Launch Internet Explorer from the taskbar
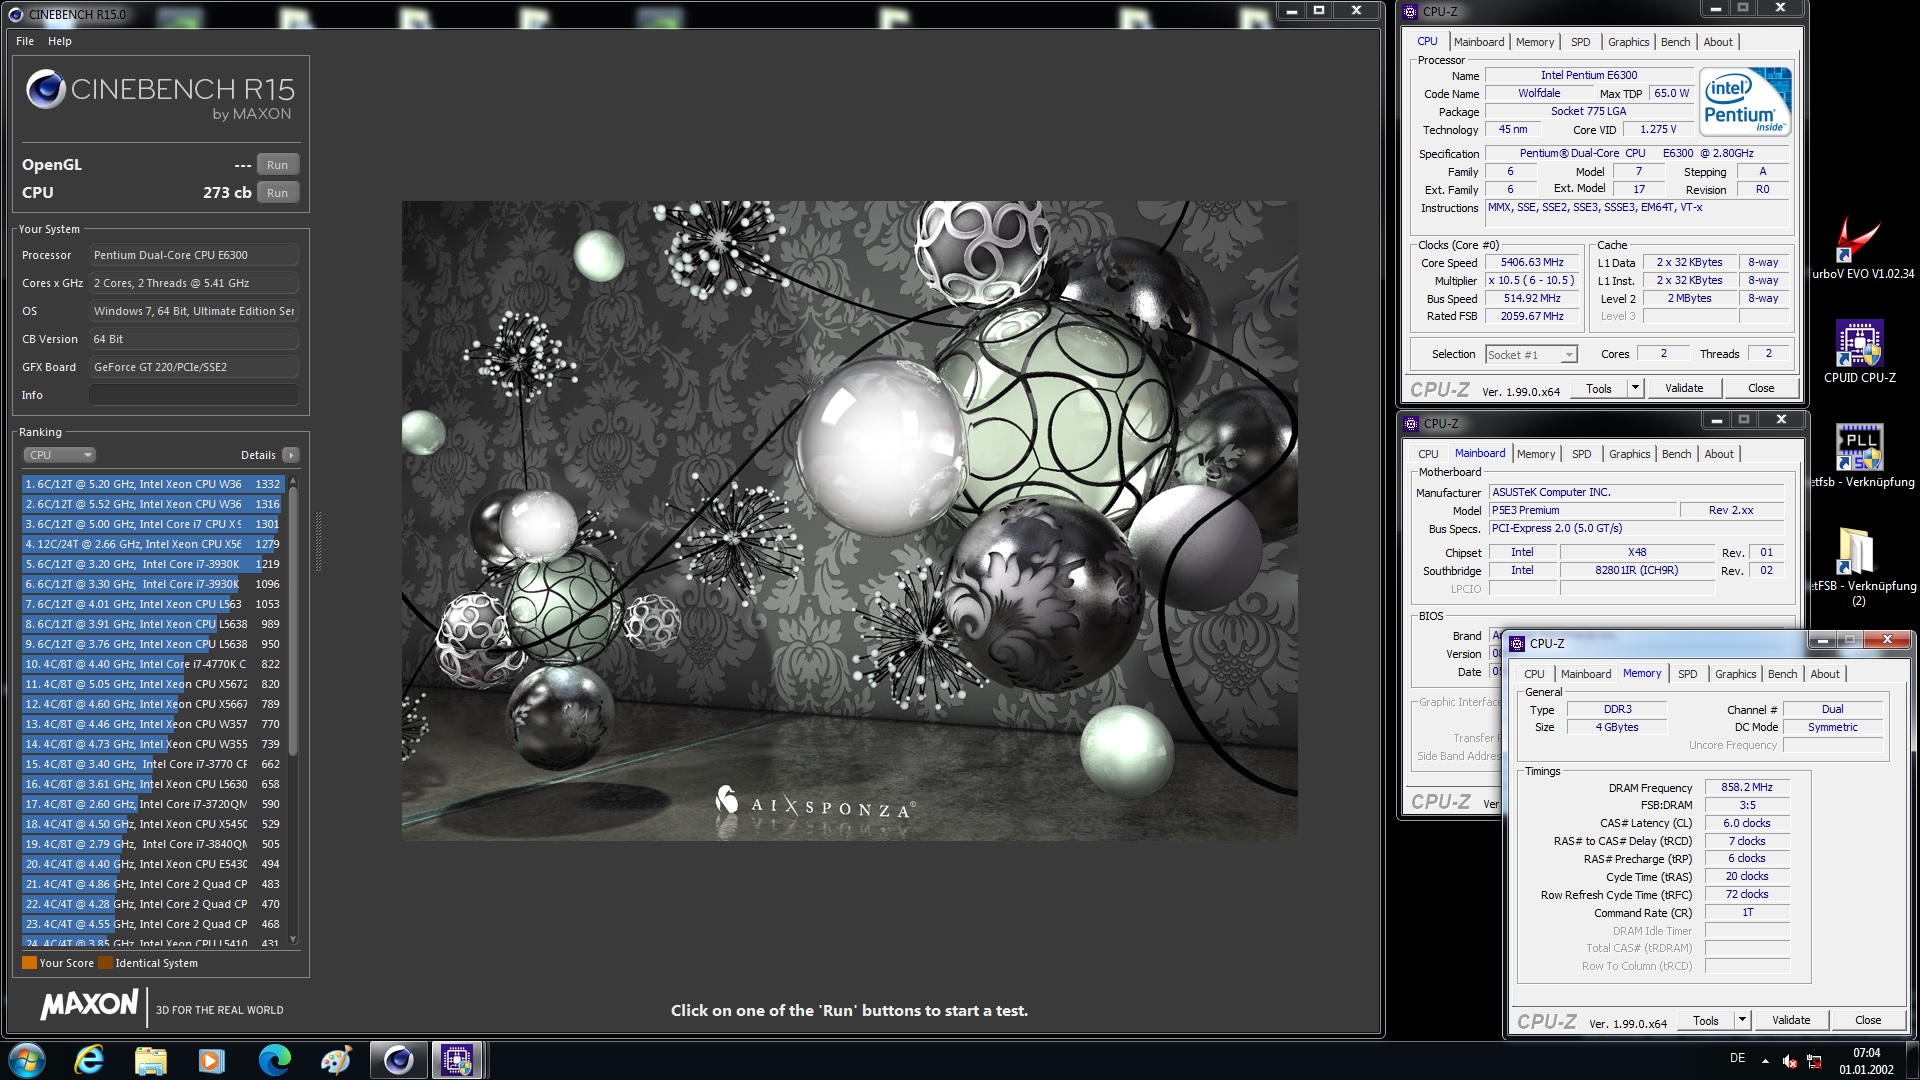The height and width of the screenshot is (1080, 1920). 90,1060
